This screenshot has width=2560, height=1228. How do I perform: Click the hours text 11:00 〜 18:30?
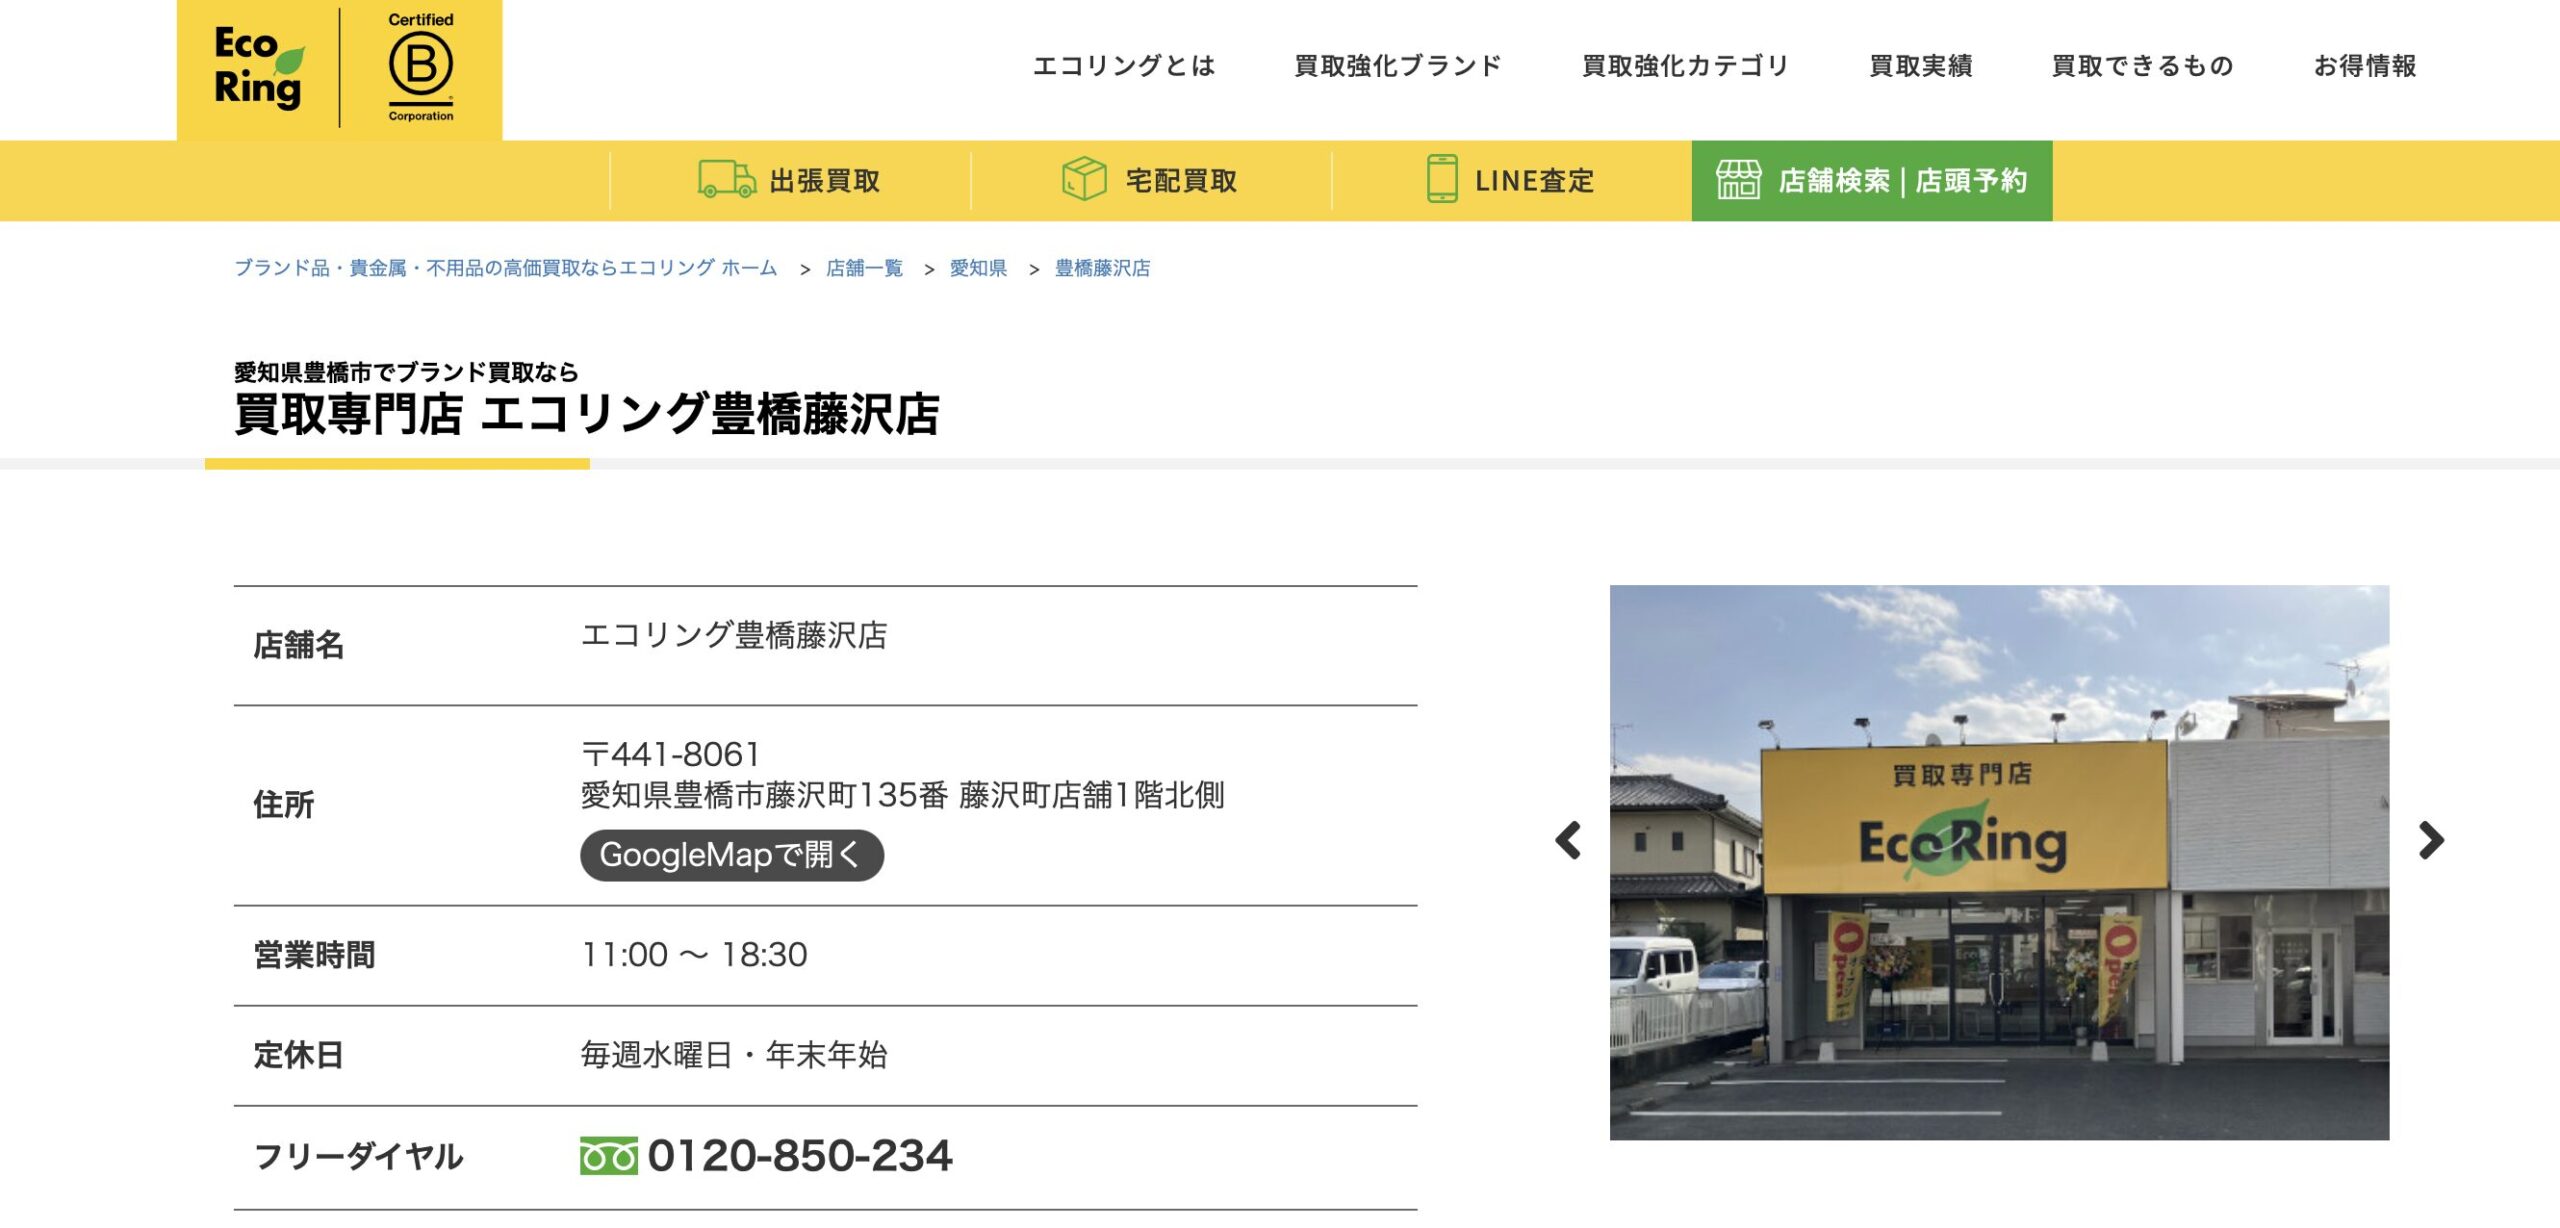694,955
